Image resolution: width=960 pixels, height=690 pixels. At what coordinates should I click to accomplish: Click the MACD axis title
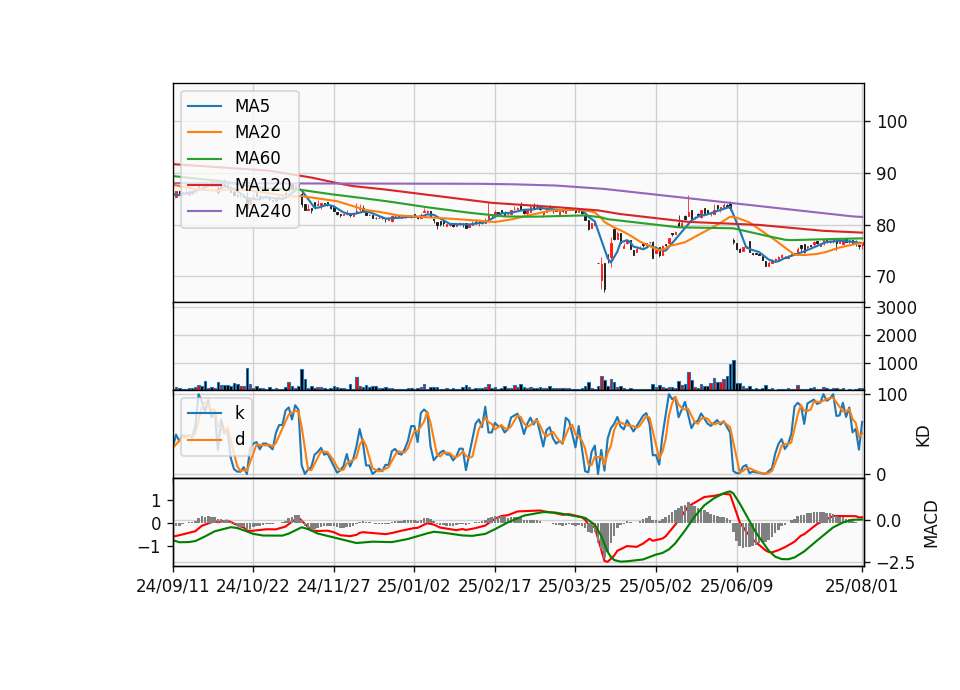point(931,524)
